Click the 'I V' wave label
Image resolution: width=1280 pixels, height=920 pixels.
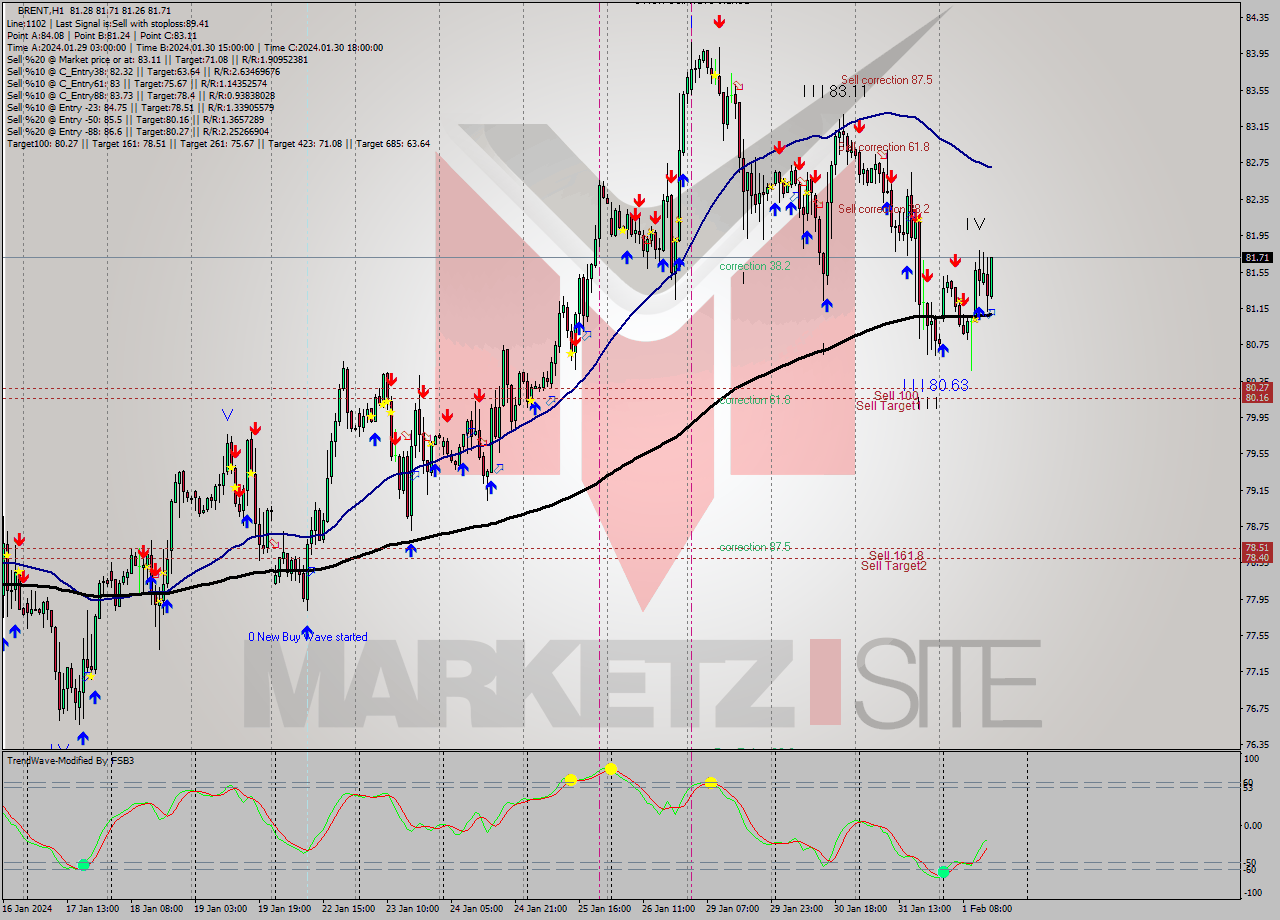[x=975, y=224]
